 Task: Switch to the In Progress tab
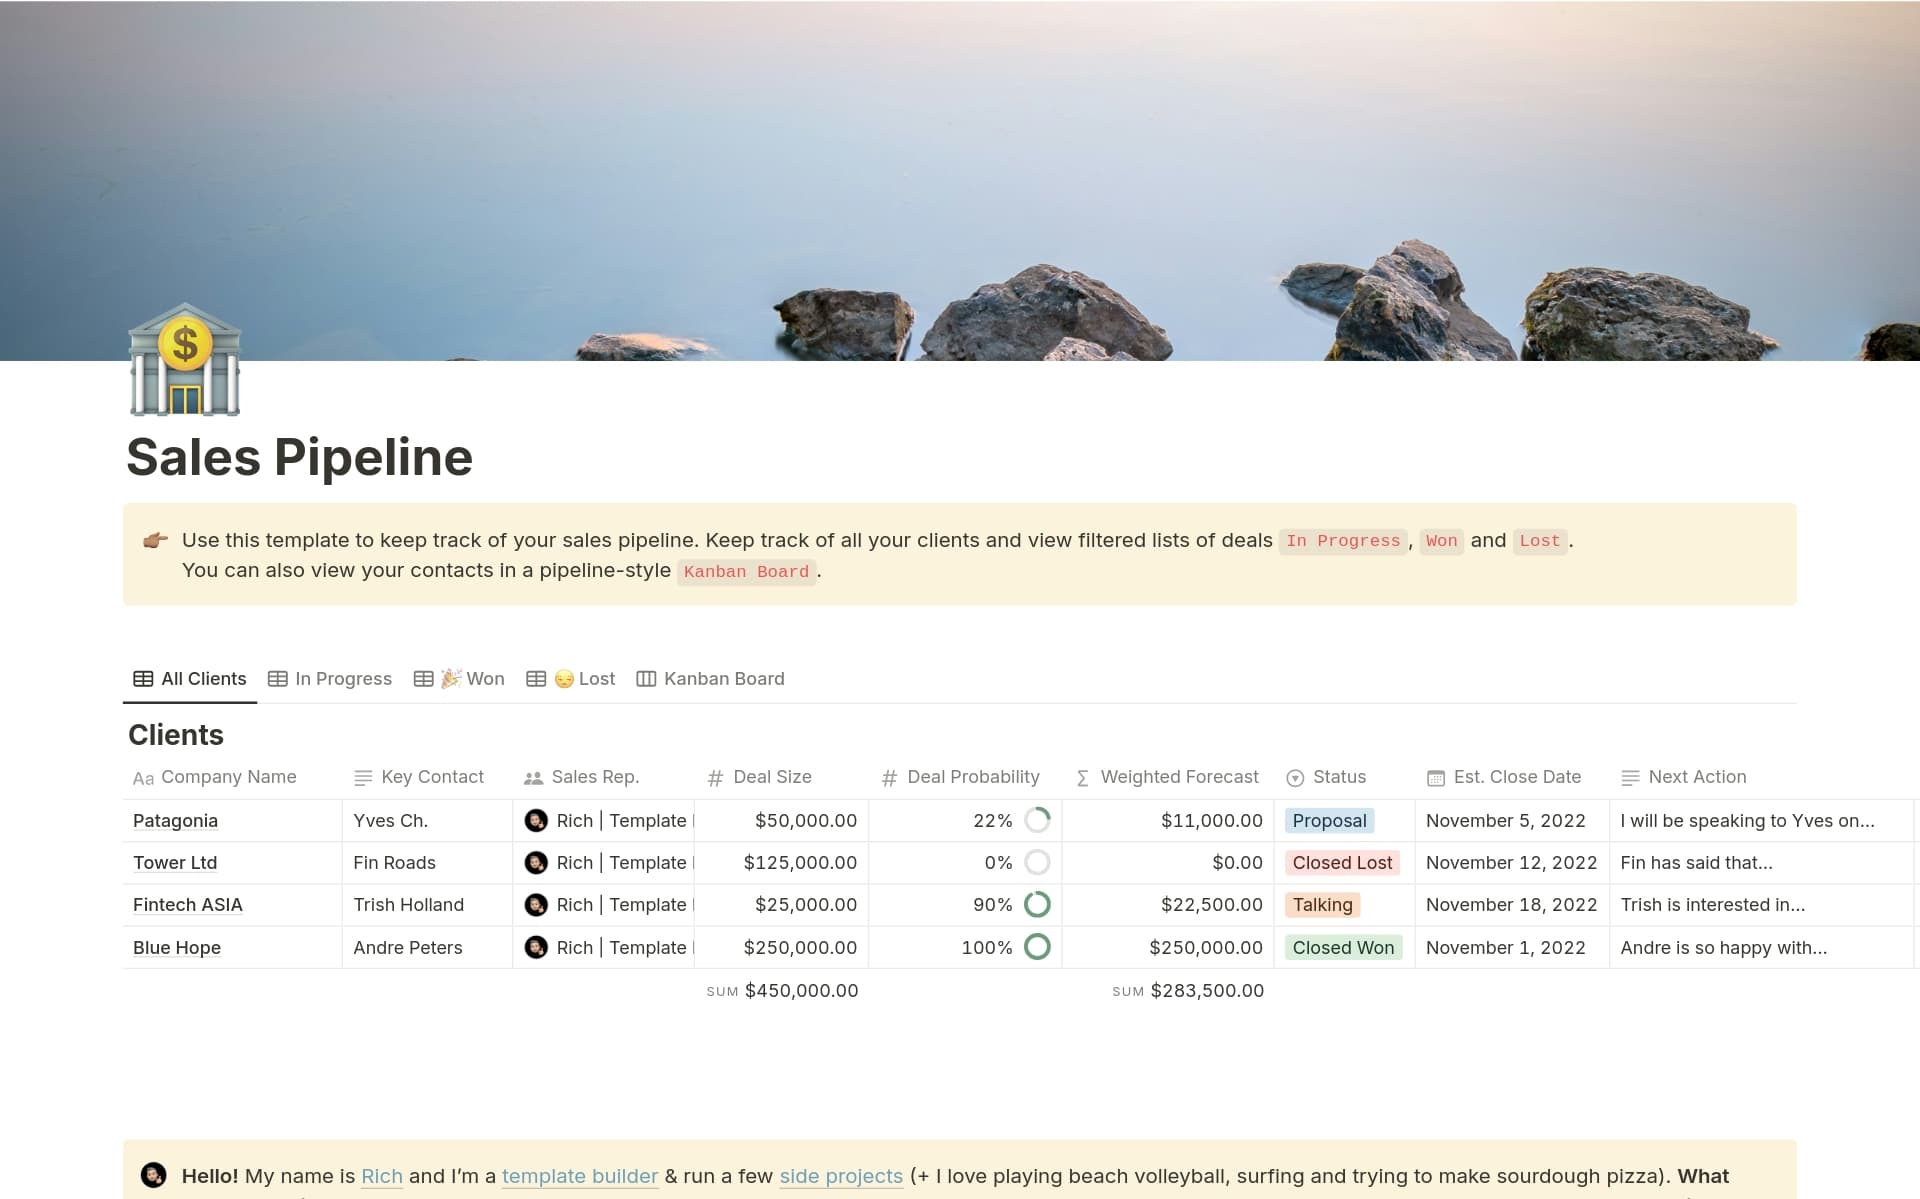click(330, 679)
